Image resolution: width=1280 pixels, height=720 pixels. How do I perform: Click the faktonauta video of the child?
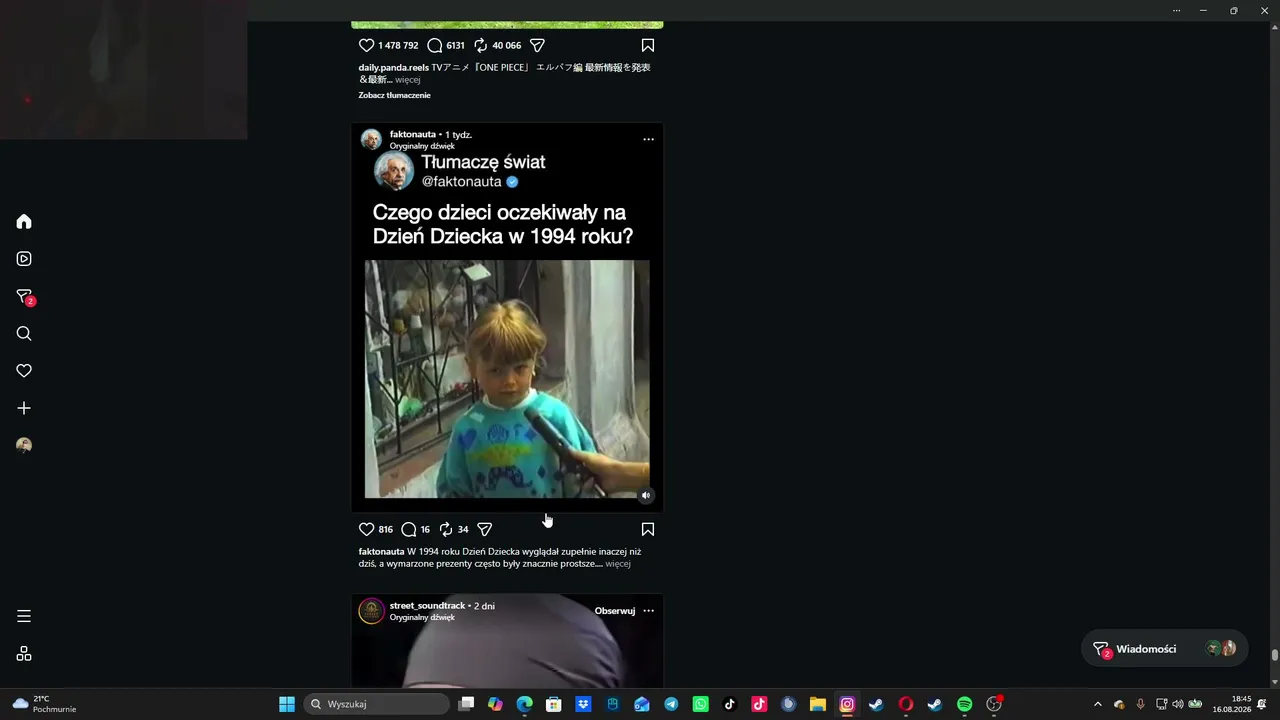[507, 379]
